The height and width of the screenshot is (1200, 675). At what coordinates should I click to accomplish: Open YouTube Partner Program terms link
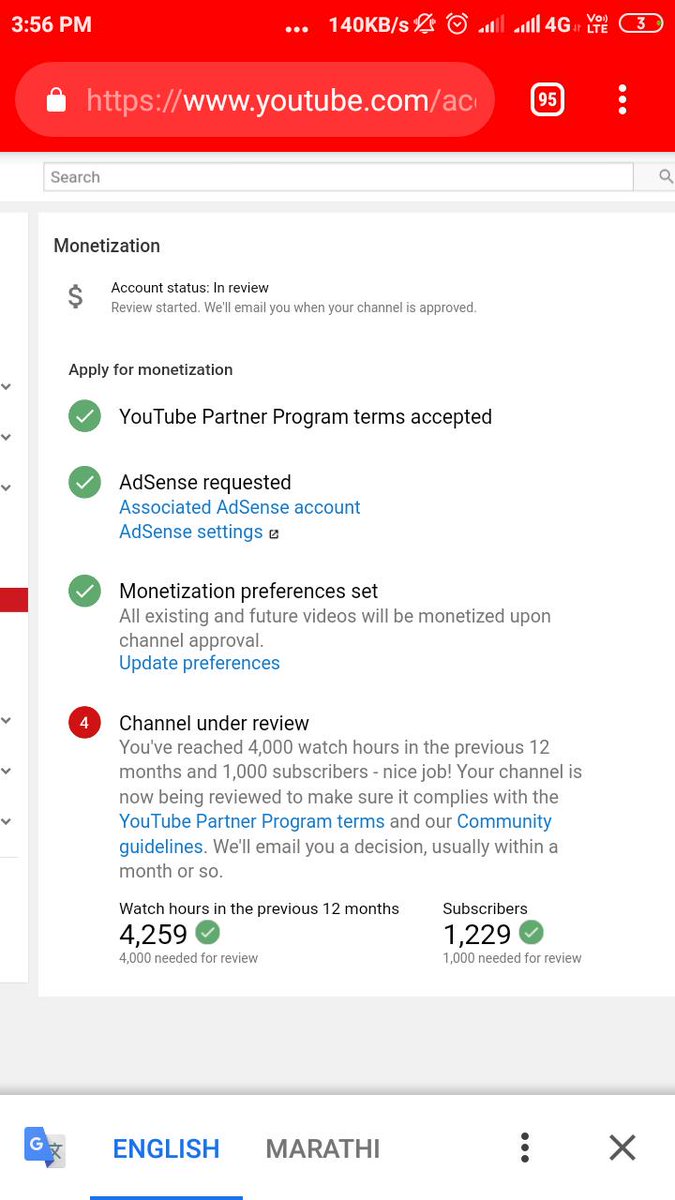[252, 821]
